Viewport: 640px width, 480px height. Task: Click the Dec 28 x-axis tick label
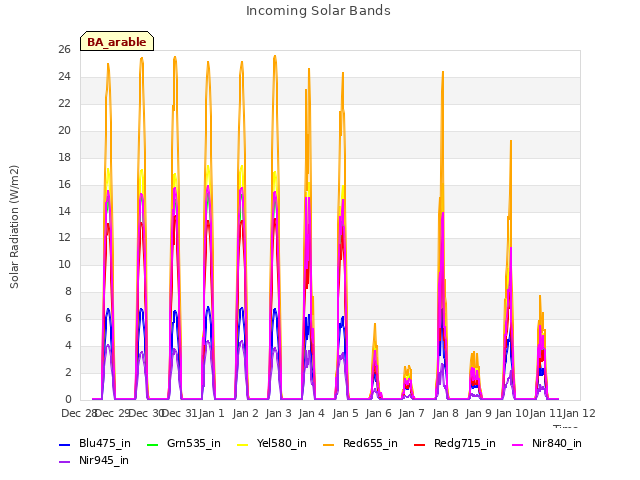coord(78,413)
